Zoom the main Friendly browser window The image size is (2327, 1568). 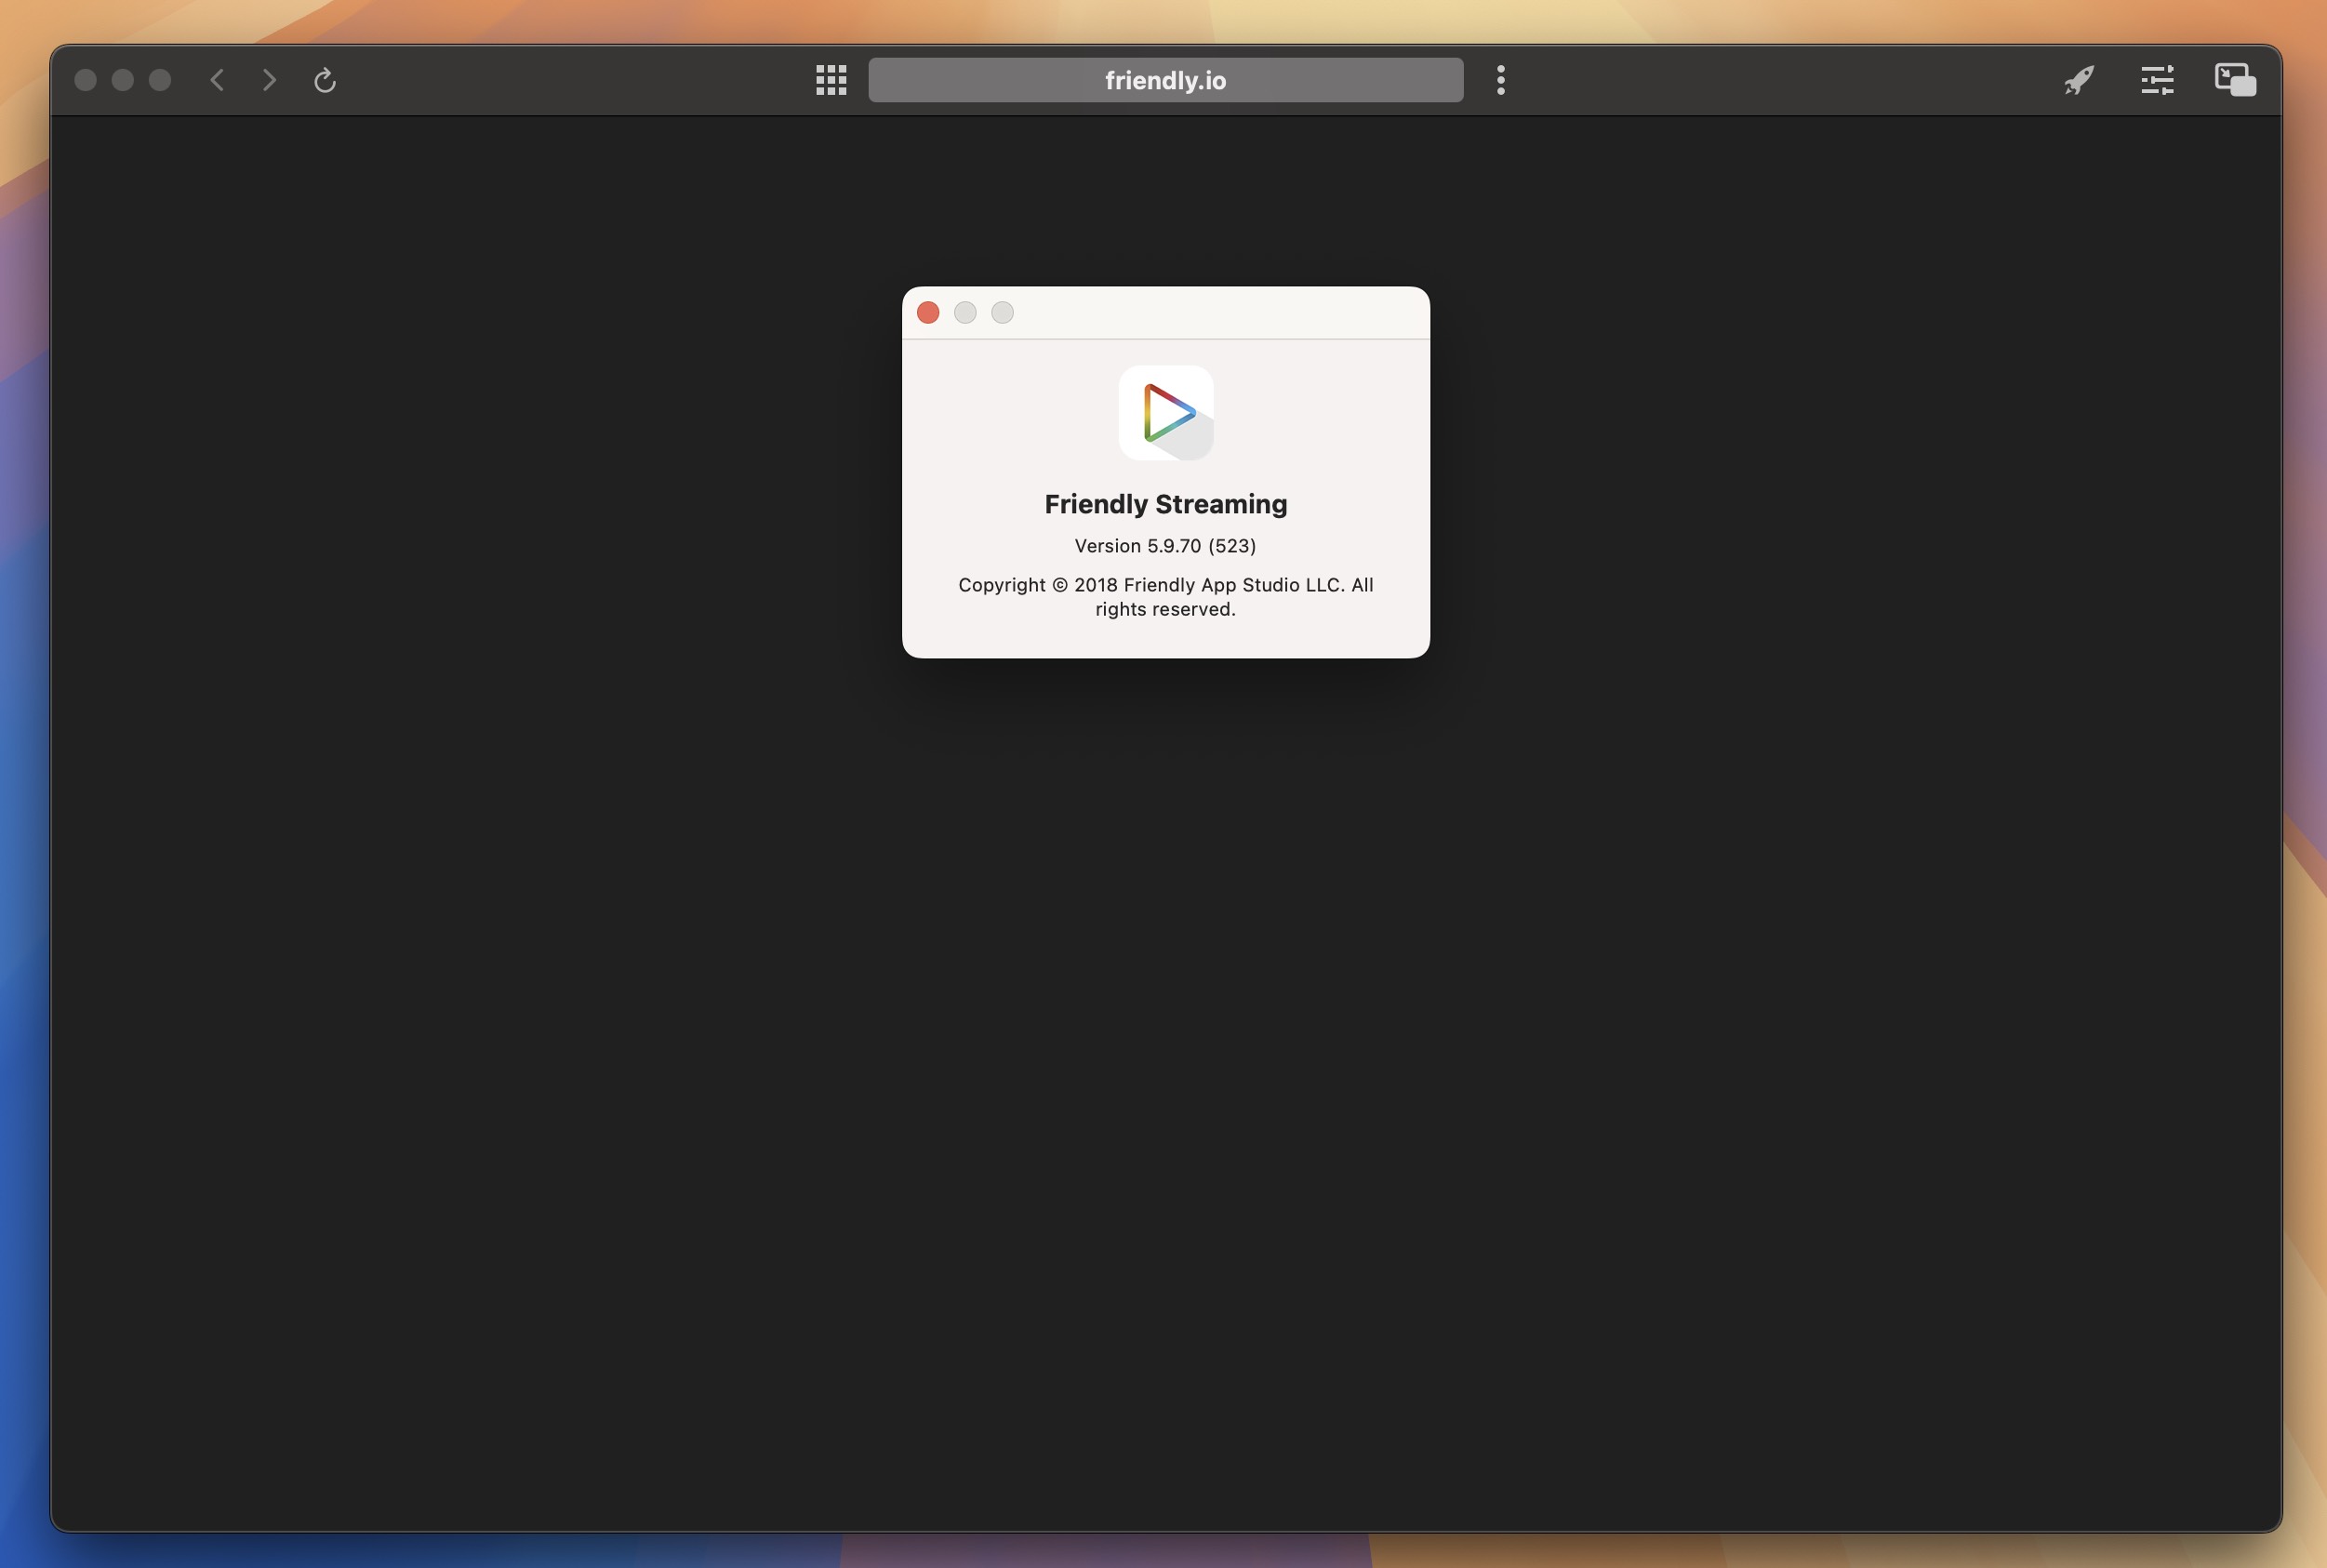[x=160, y=80]
